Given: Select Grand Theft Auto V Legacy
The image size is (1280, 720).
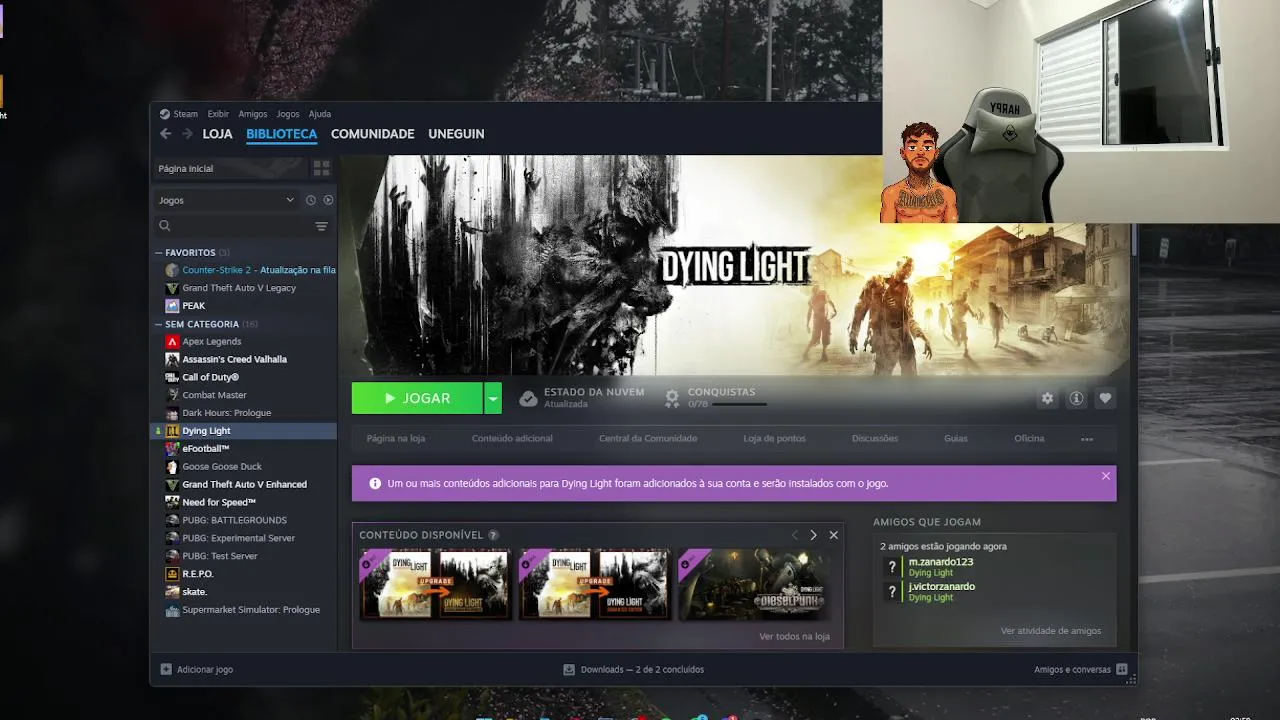Looking at the screenshot, I should tap(239, 288).
